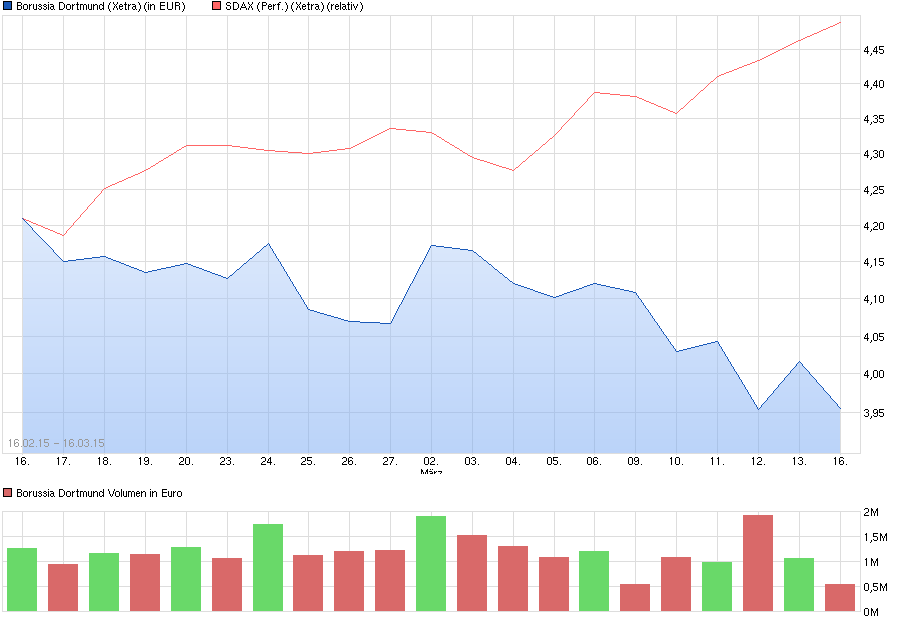
Task: Select the lowest dip of the blue price curve
Action: (757, 409)
